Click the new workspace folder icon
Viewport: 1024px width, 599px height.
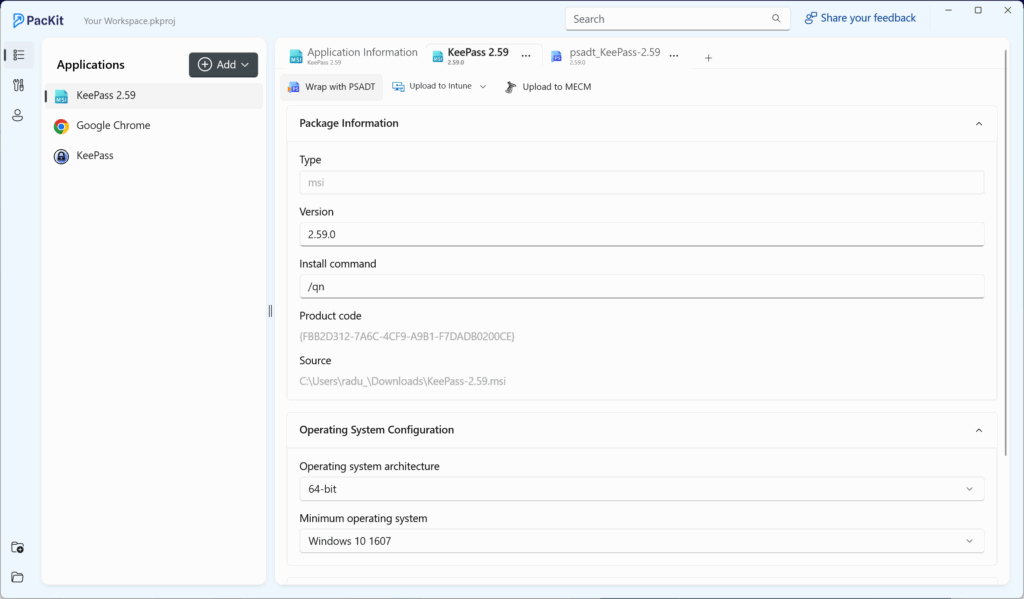pyautogui.click(x=18, y=547)
